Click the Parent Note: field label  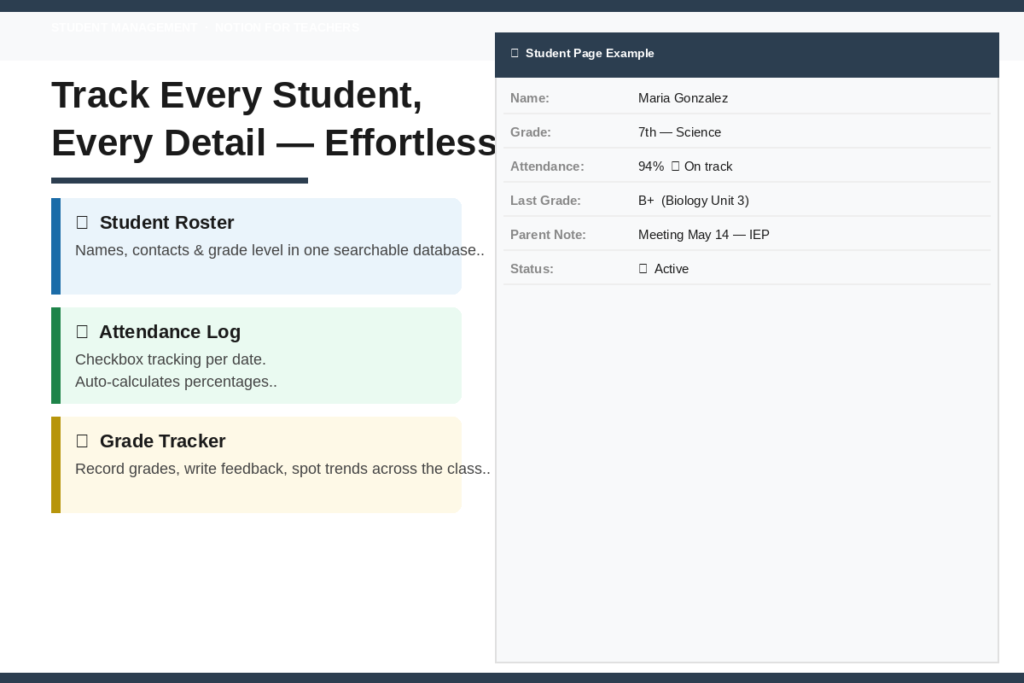coord(548,234)
